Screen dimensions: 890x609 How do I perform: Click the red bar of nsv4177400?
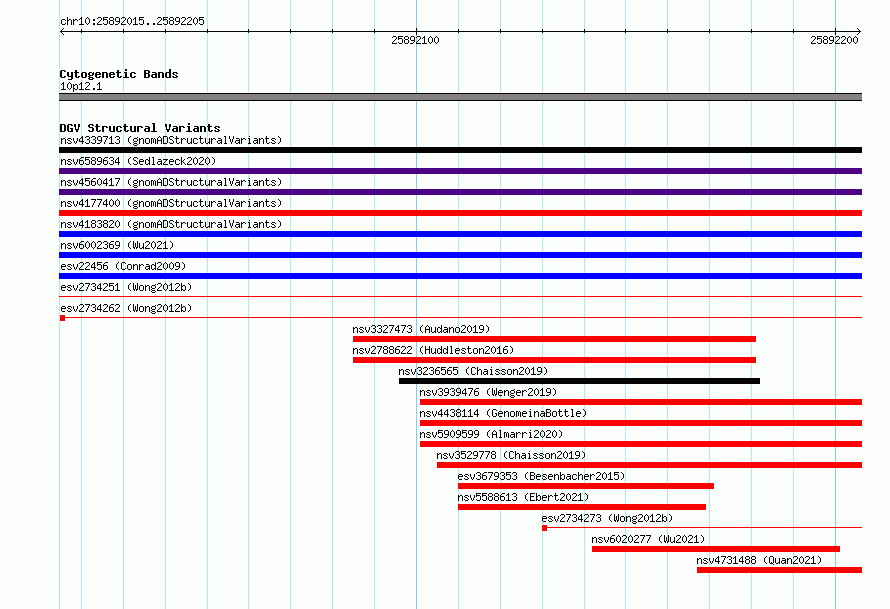pos(460,213)
